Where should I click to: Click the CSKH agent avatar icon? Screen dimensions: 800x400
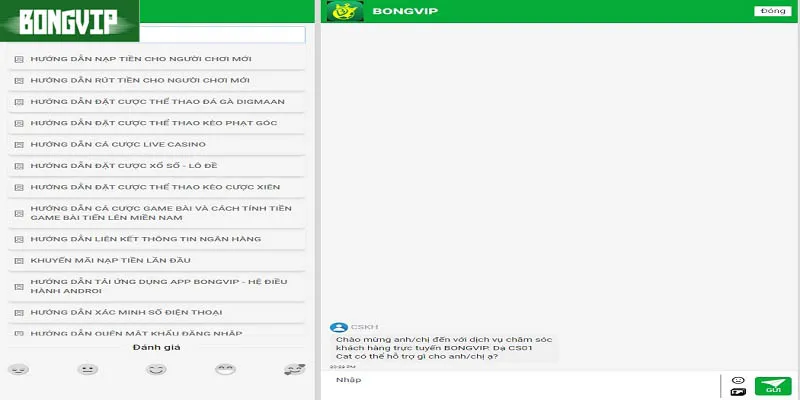coord(339,328)
